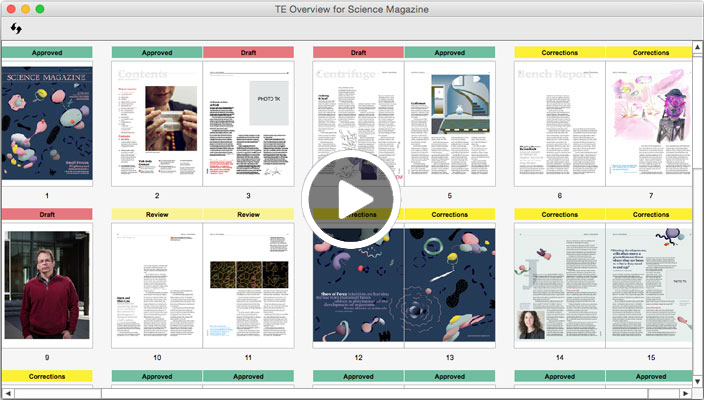
Task: Click vertical scrollbar down arrow
Action: coord(697,382)
